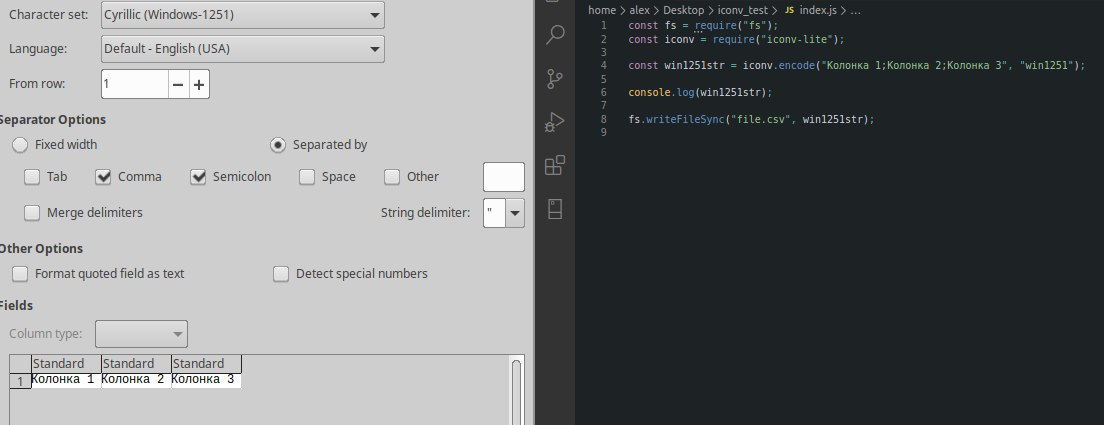
Task: Decrease the From row value
Action: [178, 84]
